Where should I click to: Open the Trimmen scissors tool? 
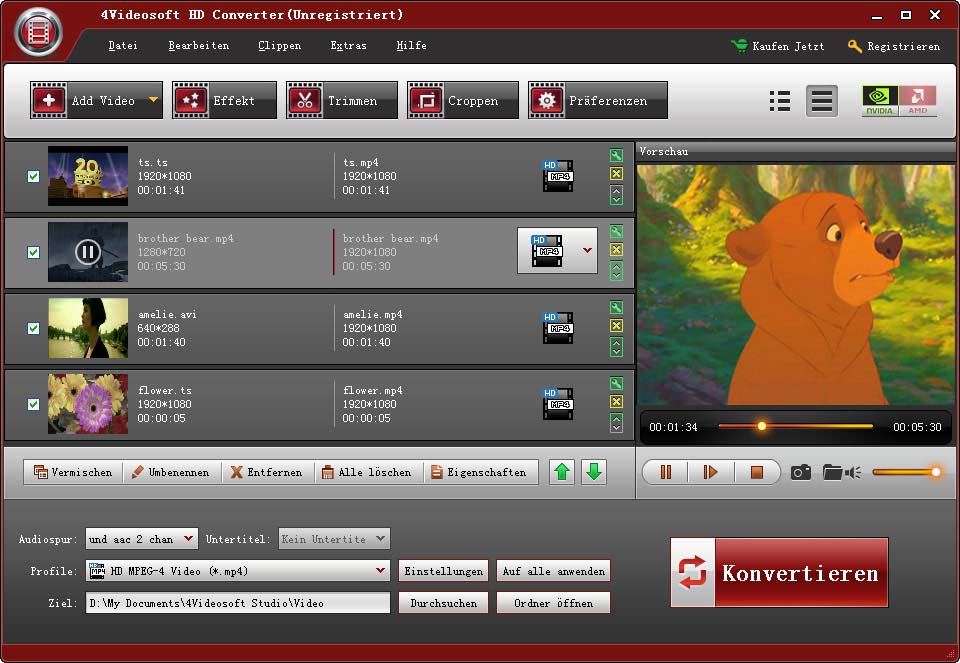pyautogui.click(x=342, y=100)
